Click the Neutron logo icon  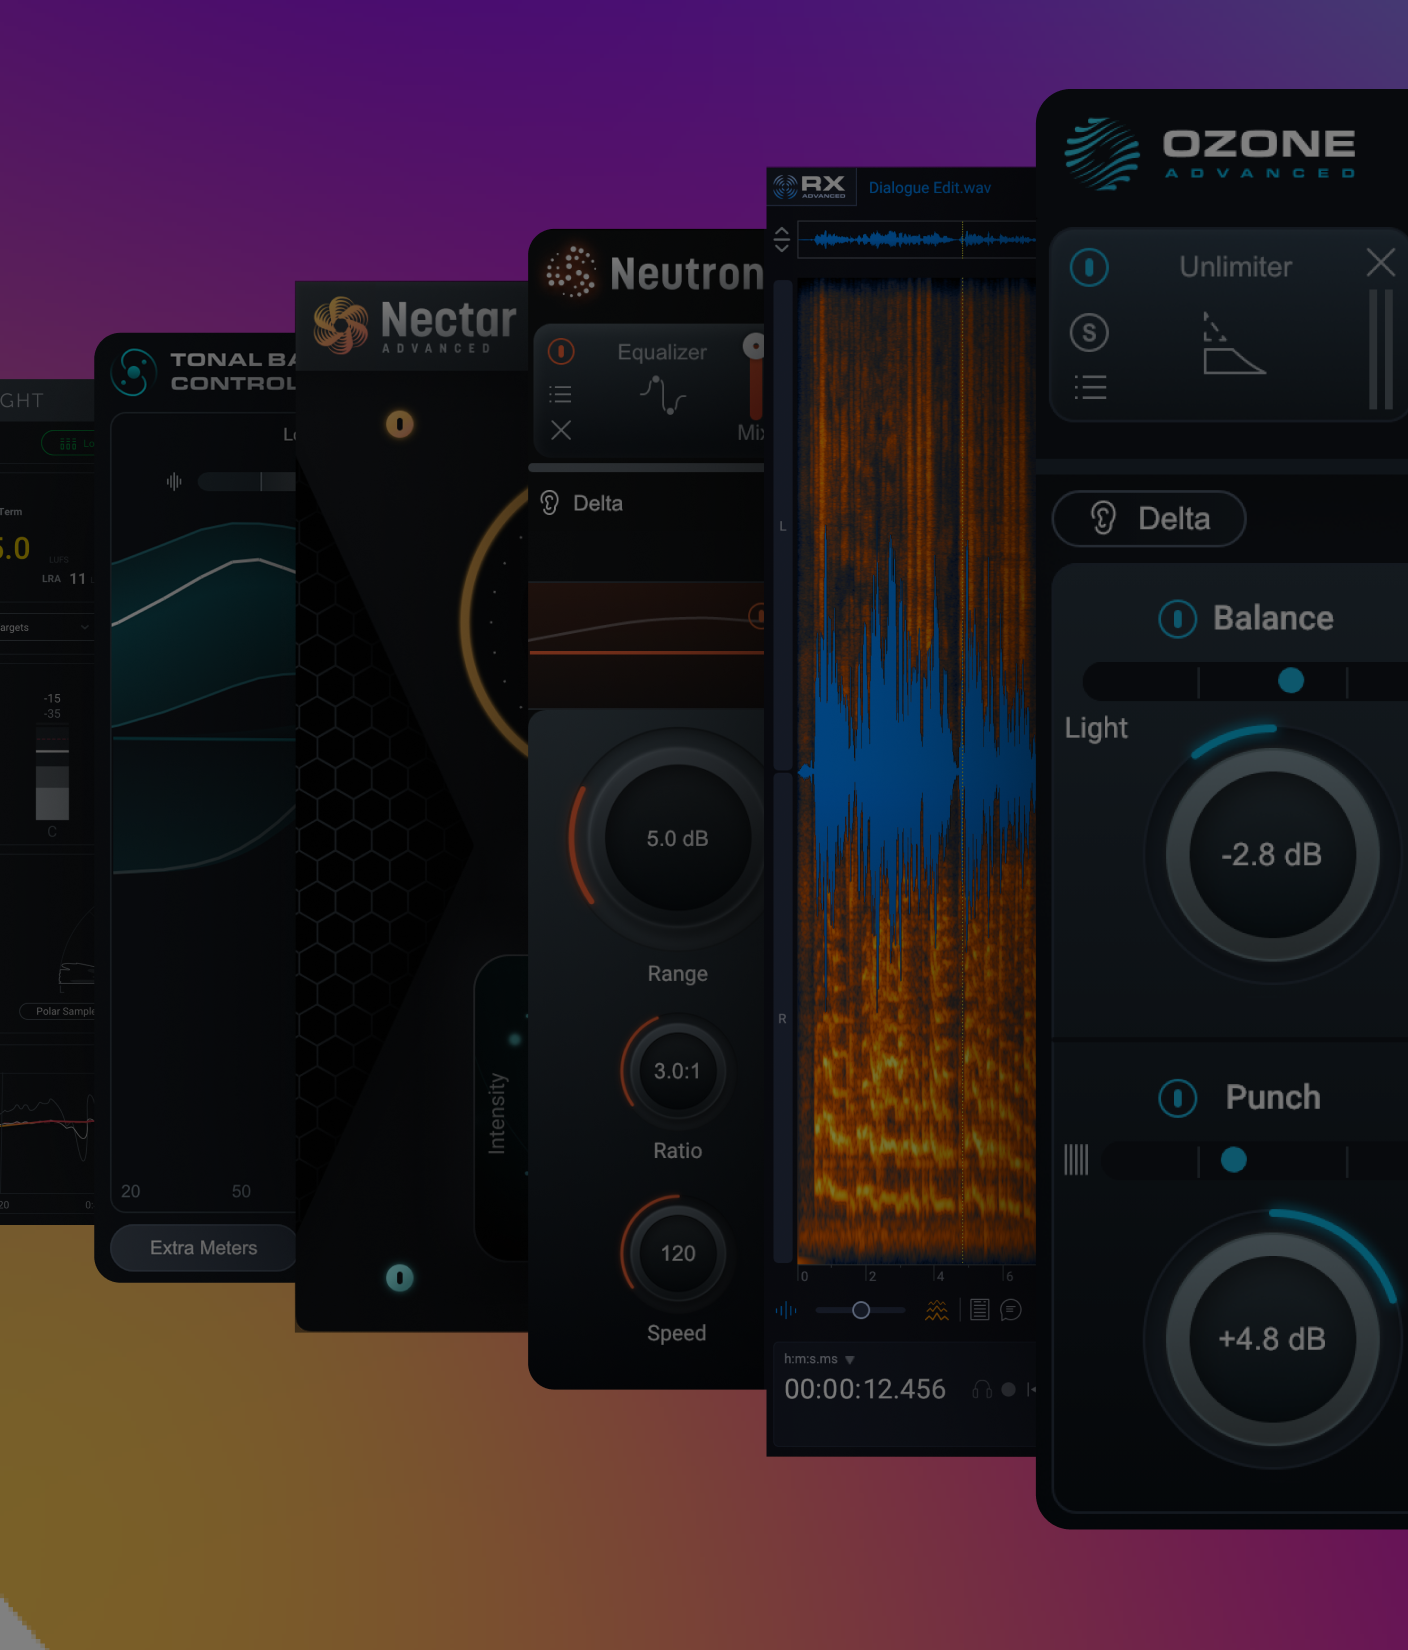point(571,272)
